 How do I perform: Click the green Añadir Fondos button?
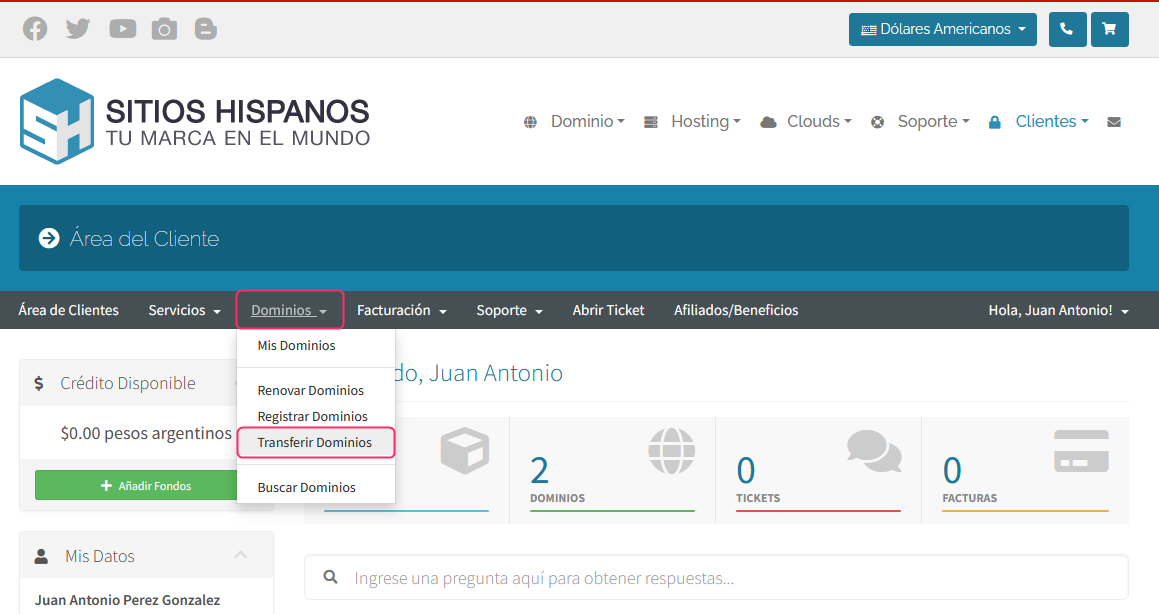tap(146, 485)
